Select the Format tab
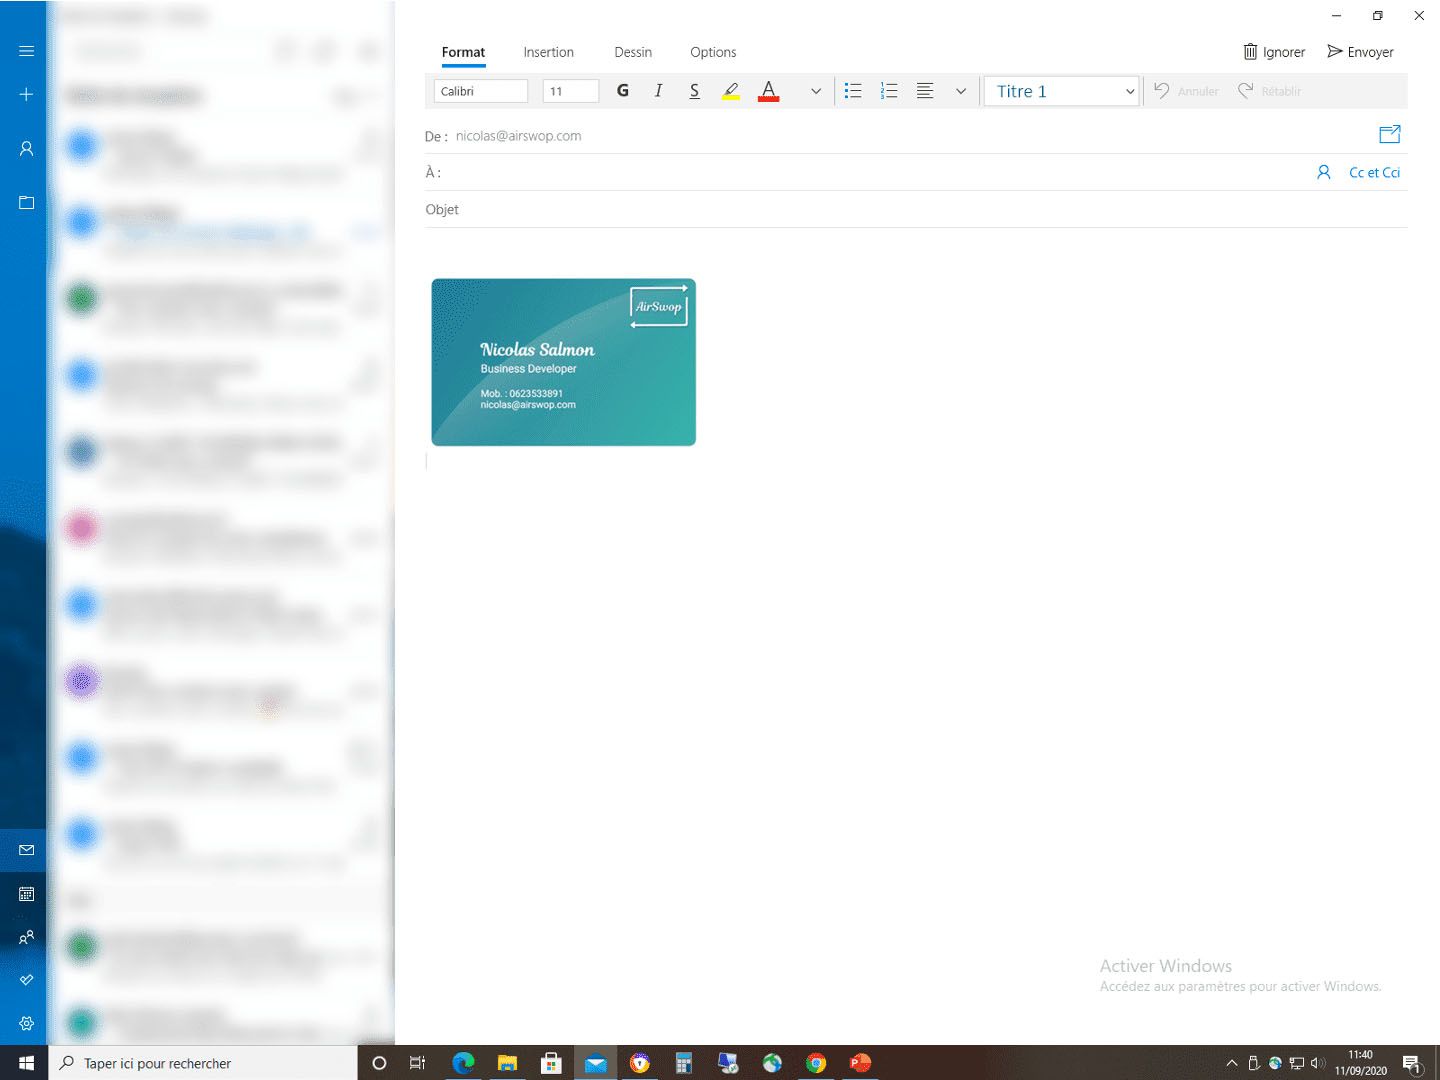Screen dimensions: 1440x1080 pyautogui.click(x=463, y=52)
